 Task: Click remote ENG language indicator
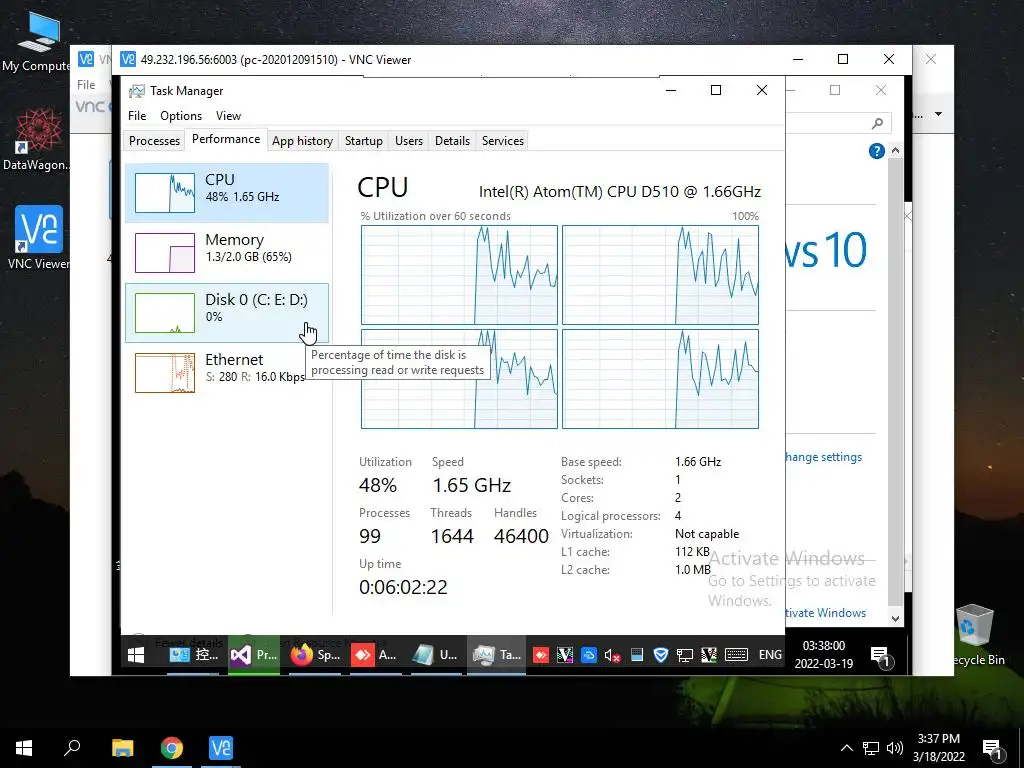pos(770,654)
